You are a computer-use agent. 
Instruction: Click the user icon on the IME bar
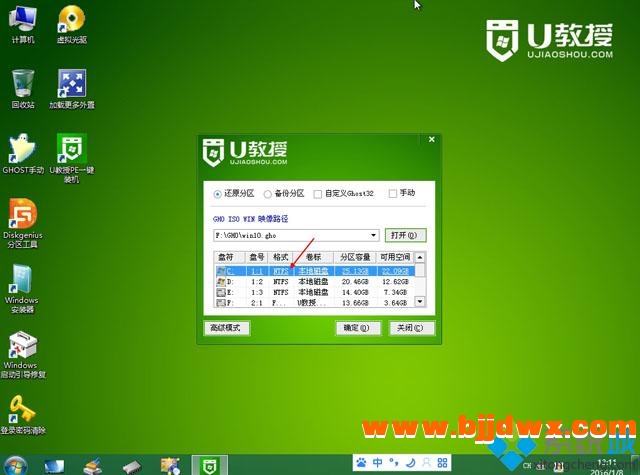426,462
